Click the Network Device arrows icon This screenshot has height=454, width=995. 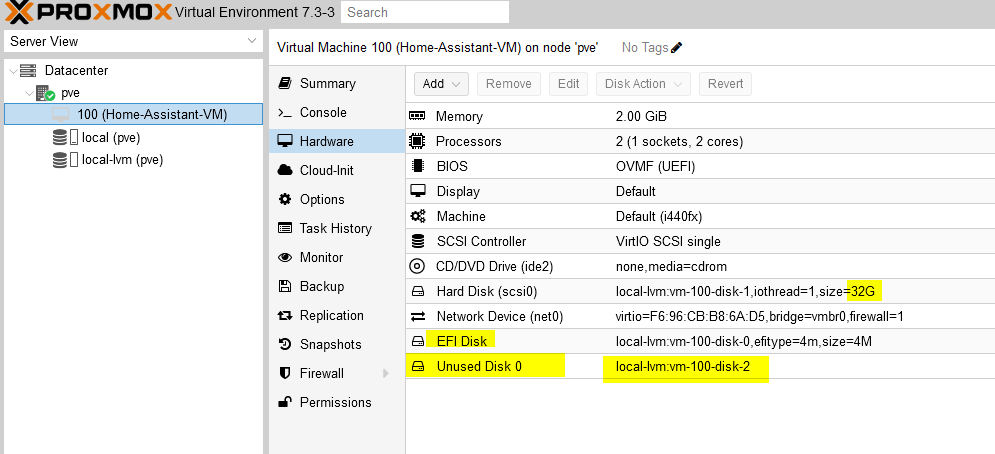click(418, 316)
